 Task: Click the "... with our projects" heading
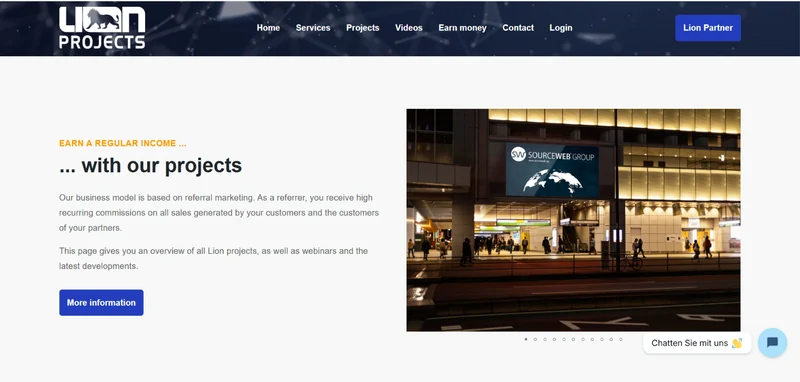(x=151, y=166)
